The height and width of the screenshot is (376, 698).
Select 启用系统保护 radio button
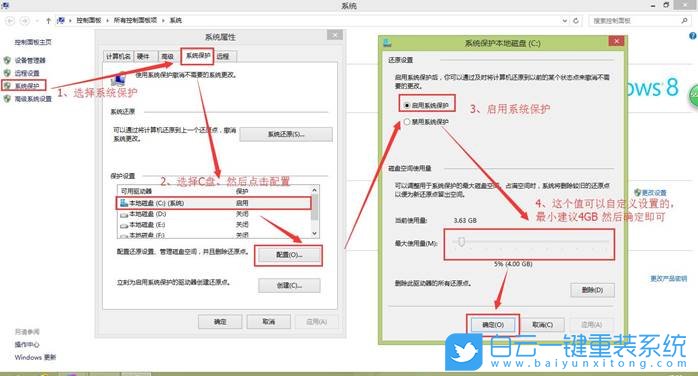[406, 105]
